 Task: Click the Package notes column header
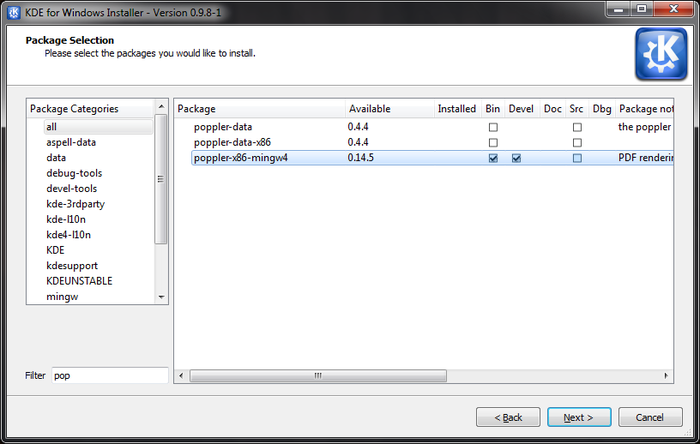click(x=645, y=109)
